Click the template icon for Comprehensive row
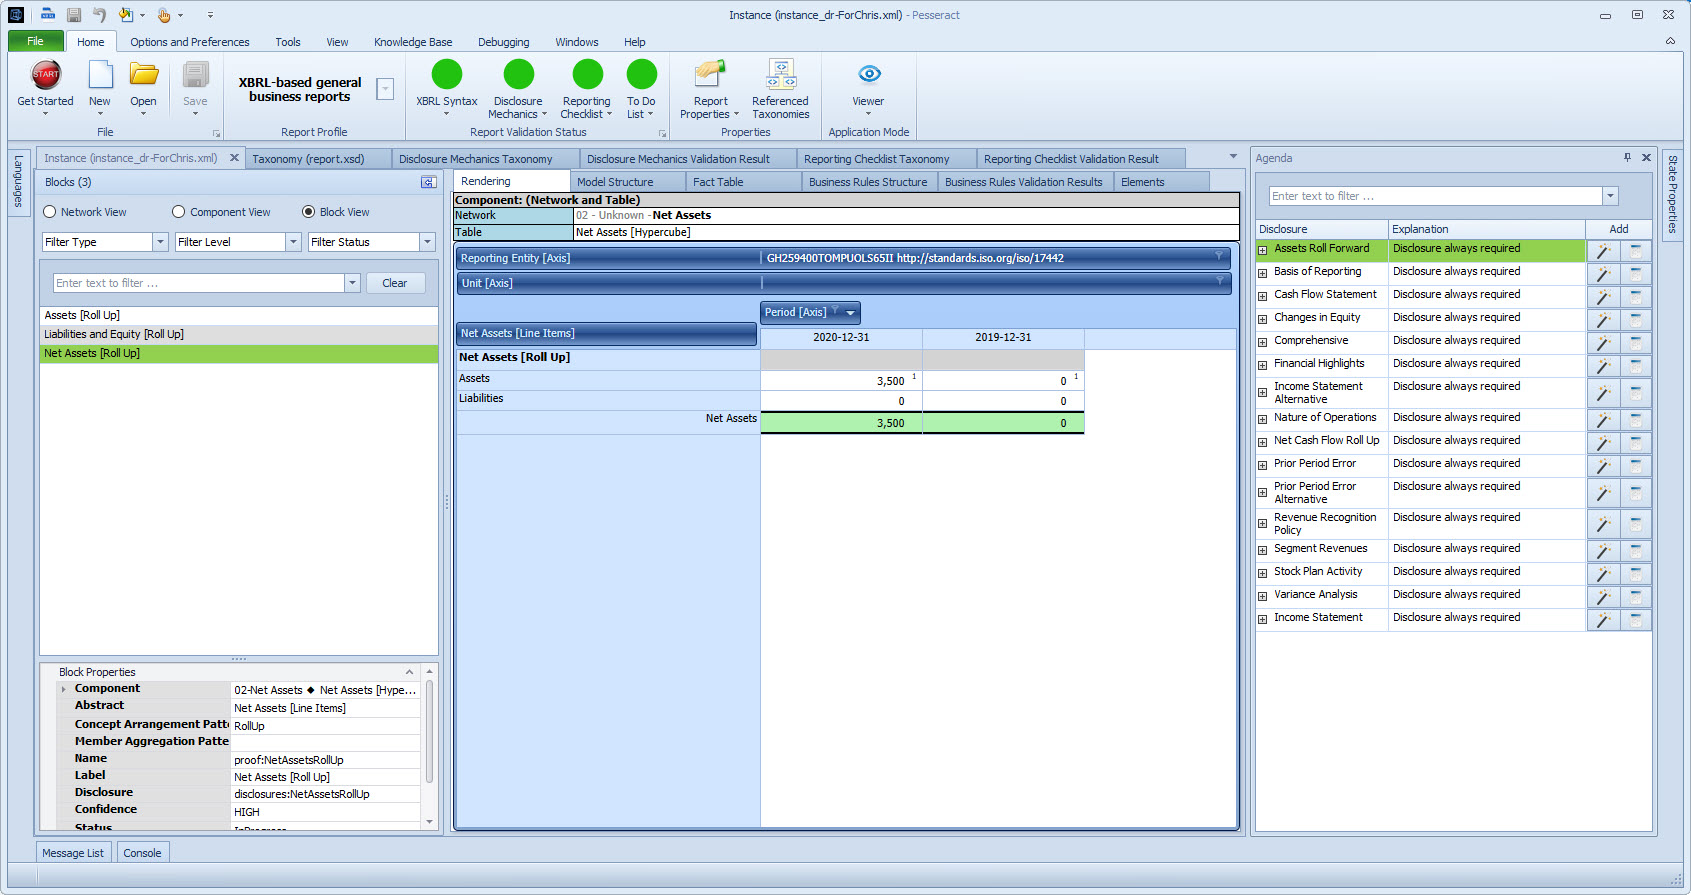This screenshot has width=1691, height=895. 1636,343
